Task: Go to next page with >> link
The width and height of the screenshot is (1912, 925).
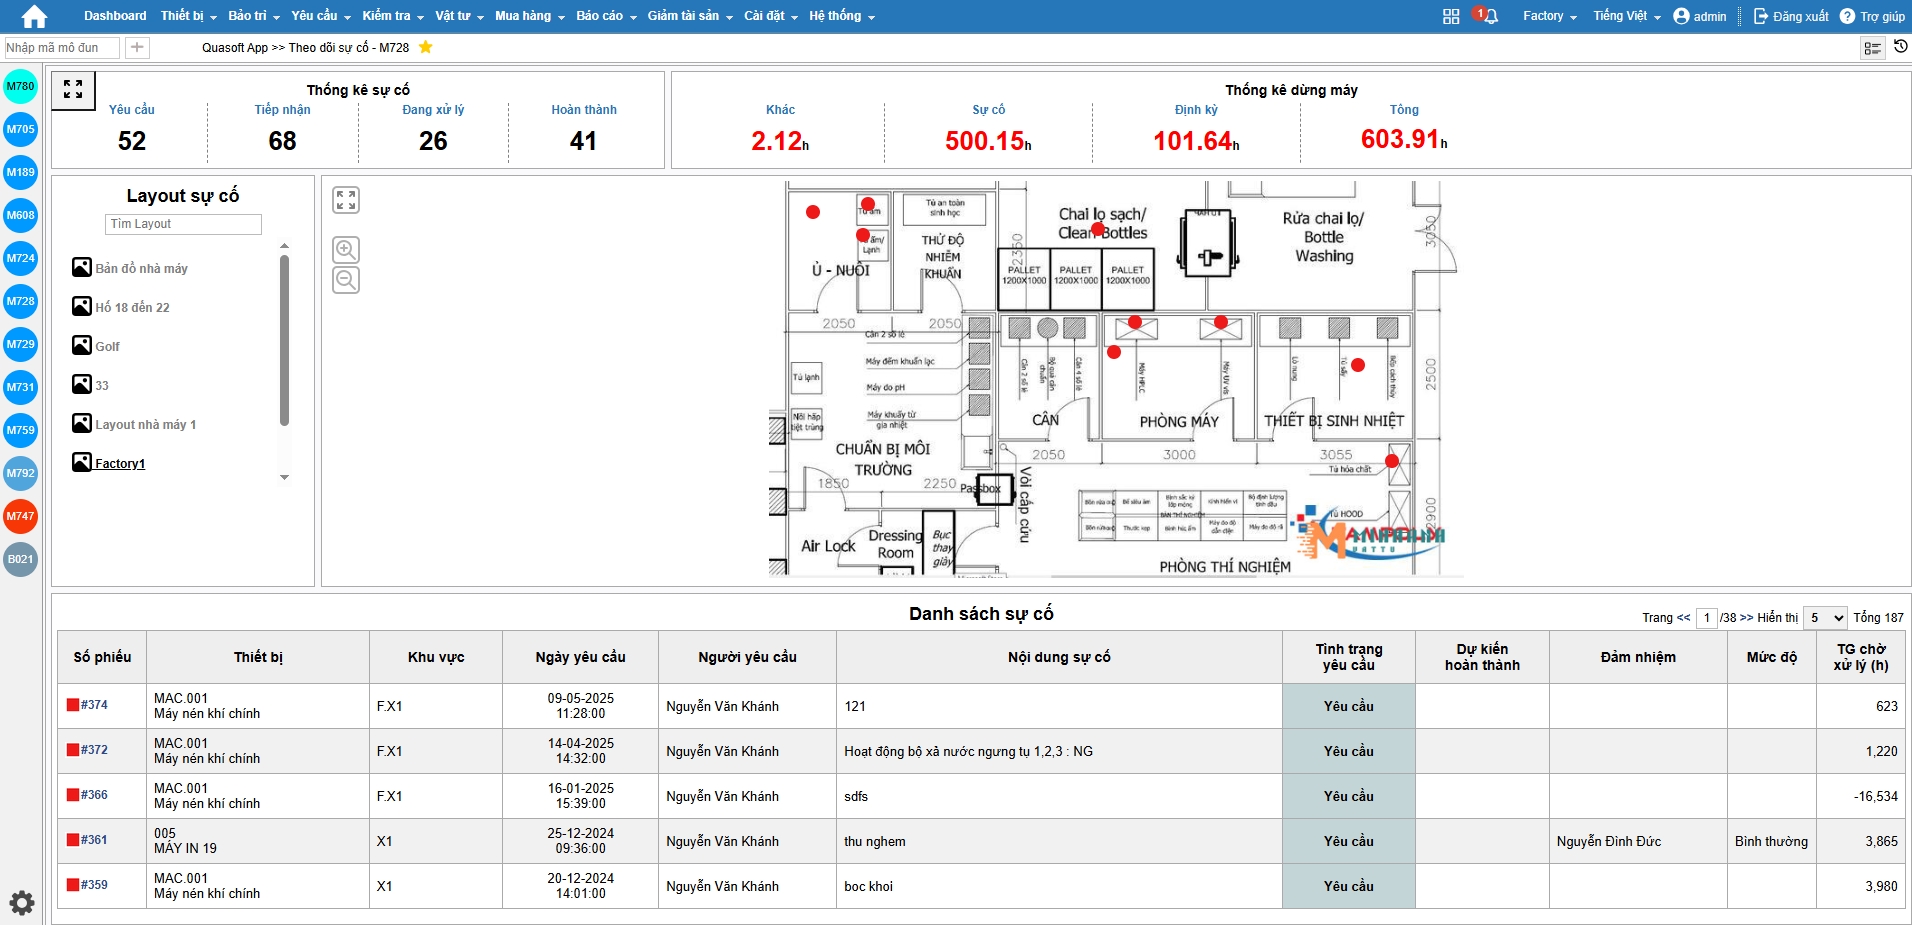Action: tap(1746, 618)
